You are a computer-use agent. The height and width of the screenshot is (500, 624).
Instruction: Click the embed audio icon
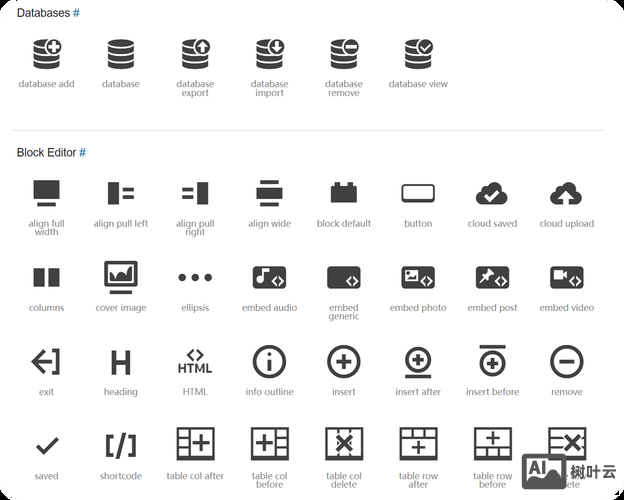(x=269, y=277)
